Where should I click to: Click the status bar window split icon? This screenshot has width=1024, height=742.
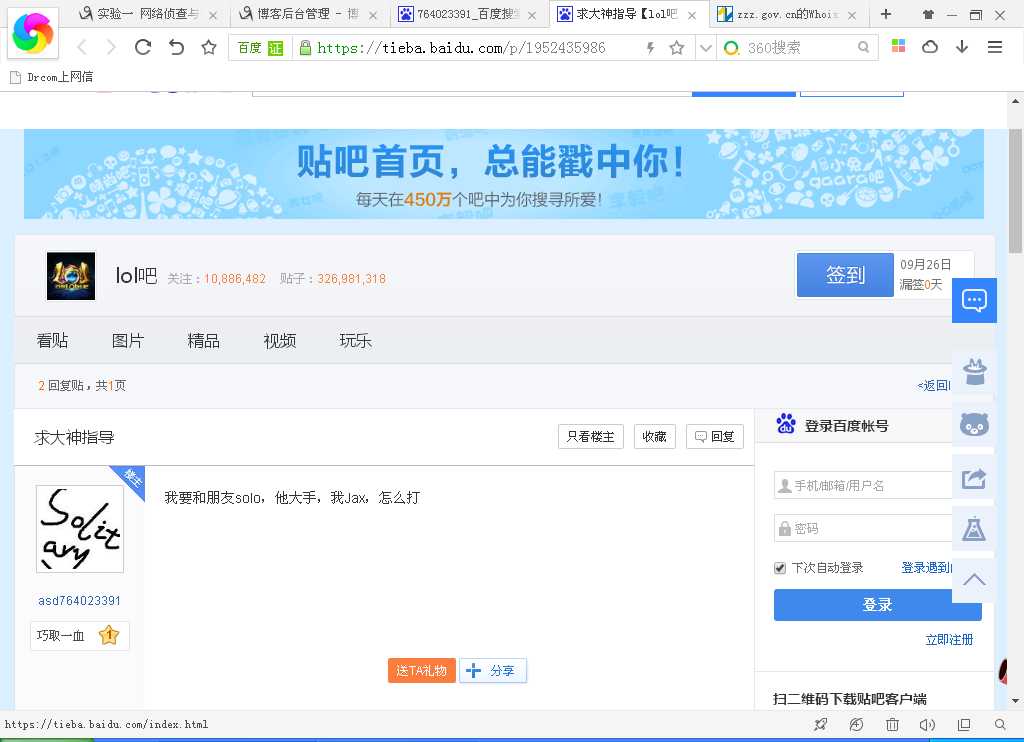964,724
